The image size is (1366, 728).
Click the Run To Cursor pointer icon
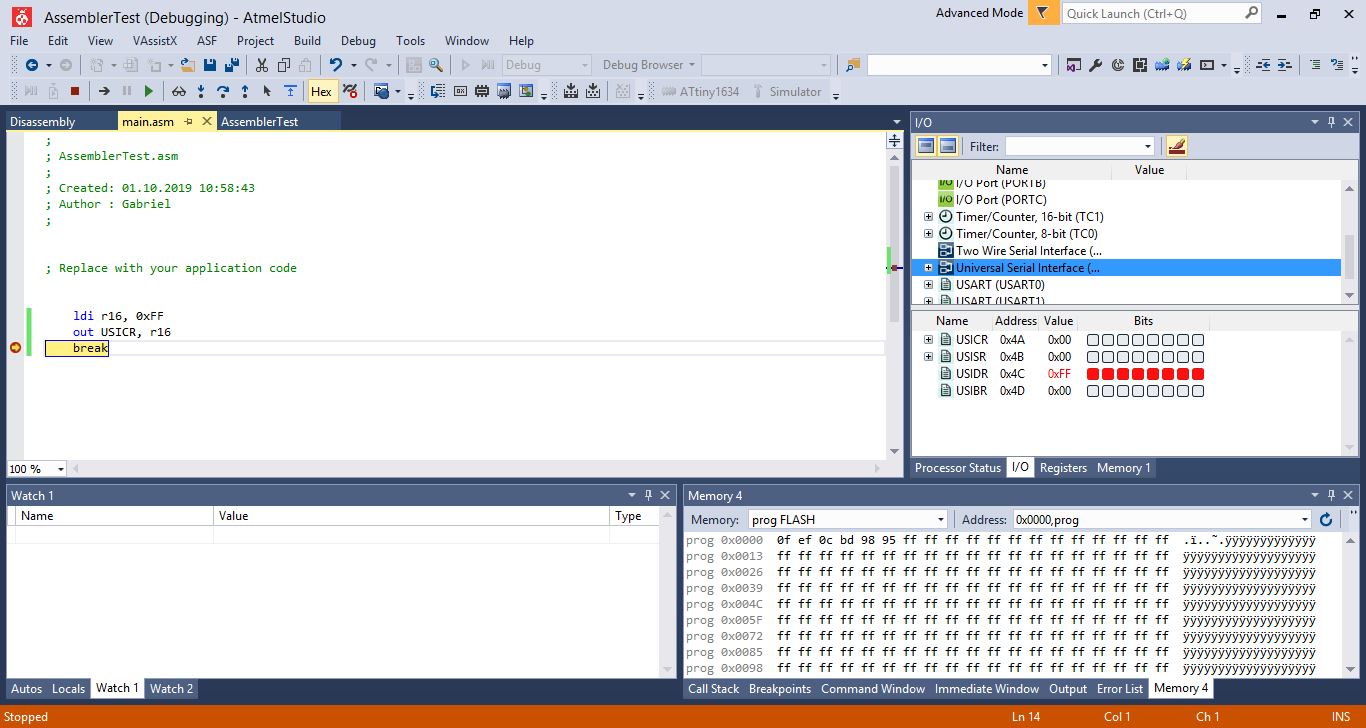[267, 91]
